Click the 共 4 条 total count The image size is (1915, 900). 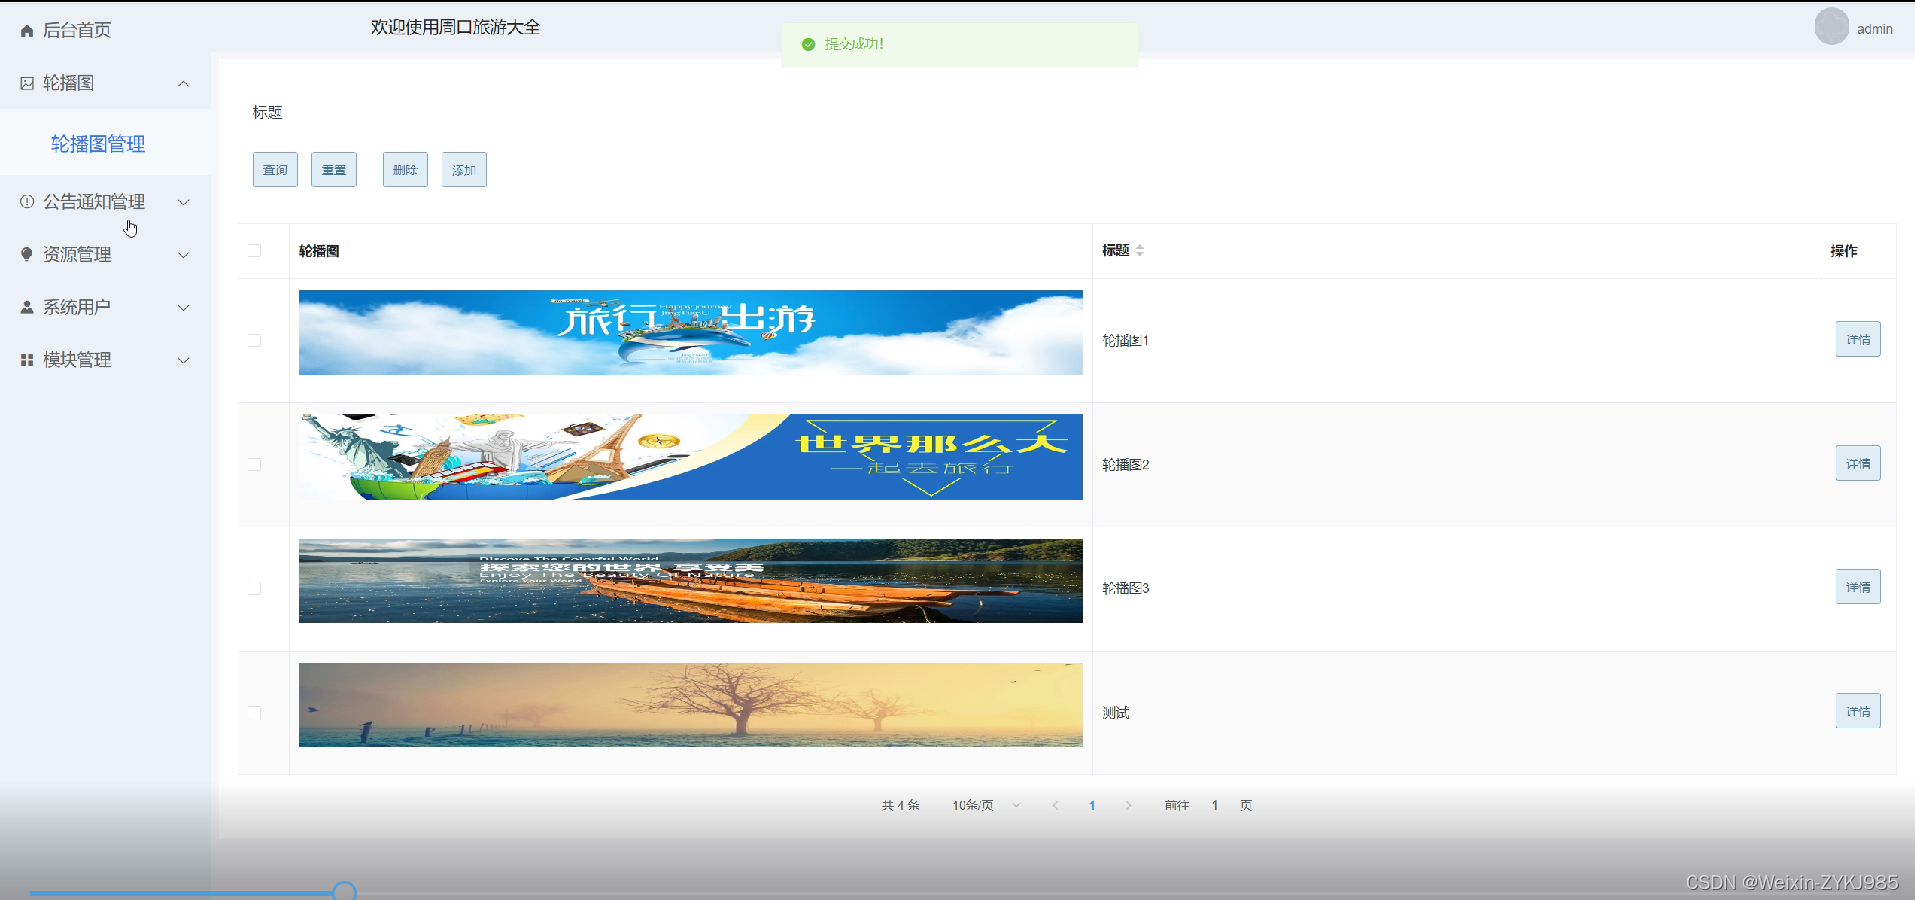901,805
